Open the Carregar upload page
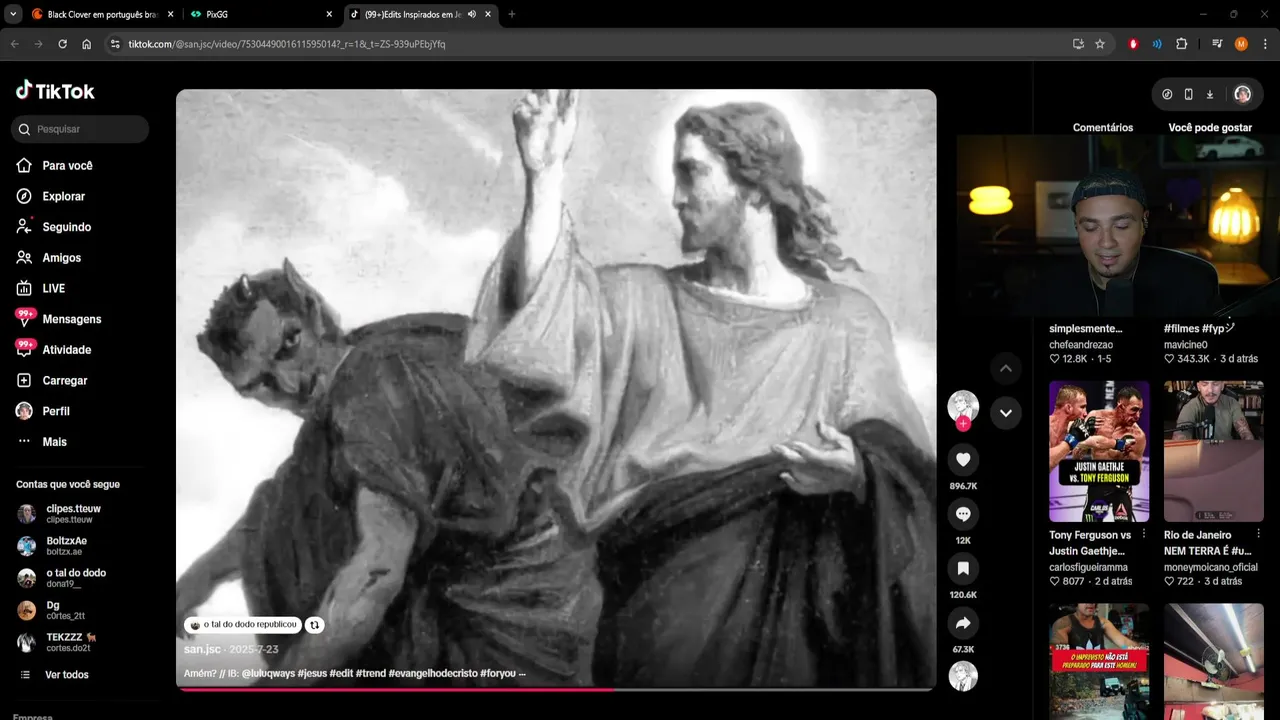 coord(52,381)
